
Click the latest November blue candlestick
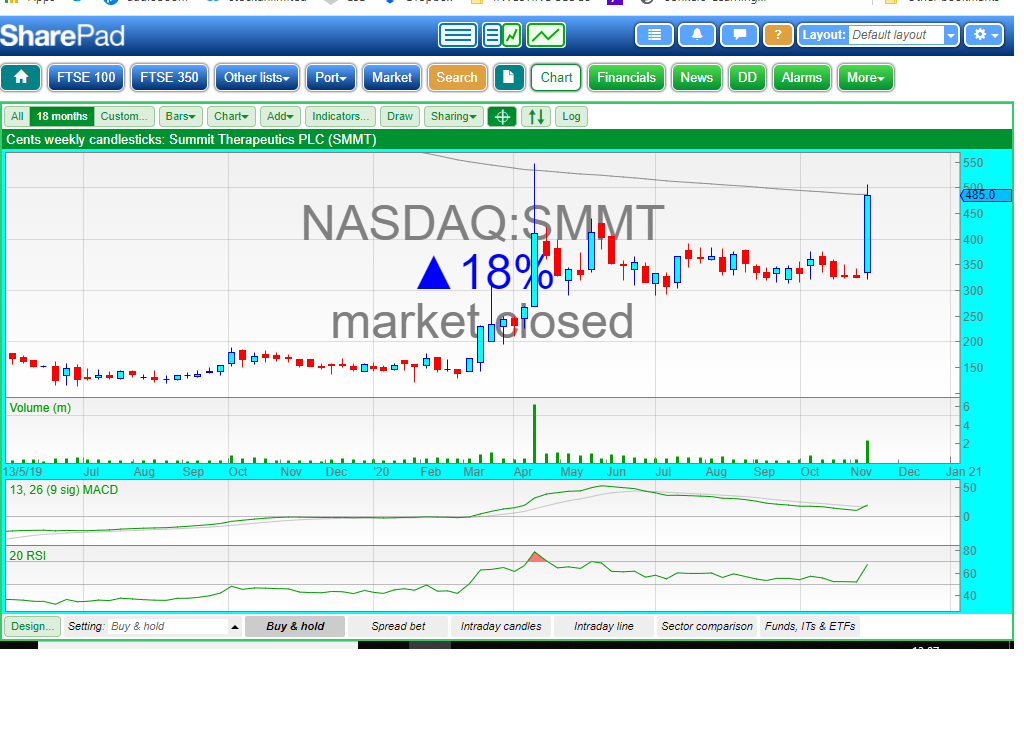(867, 233)
